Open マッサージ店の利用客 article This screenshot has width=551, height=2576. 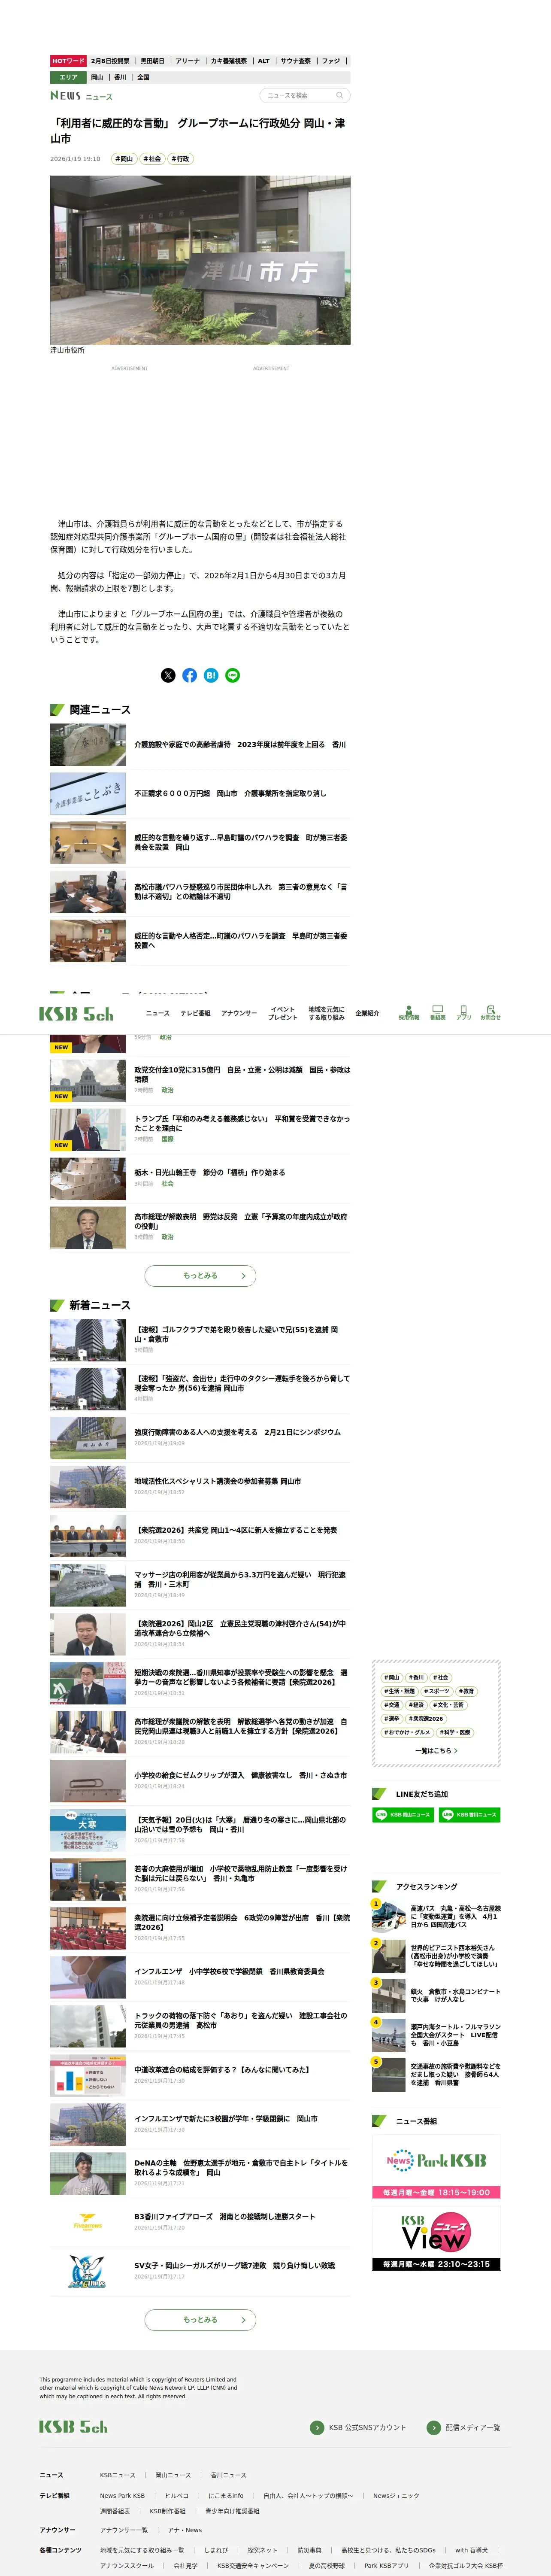pyautogui.click(x=240, y=1579)
